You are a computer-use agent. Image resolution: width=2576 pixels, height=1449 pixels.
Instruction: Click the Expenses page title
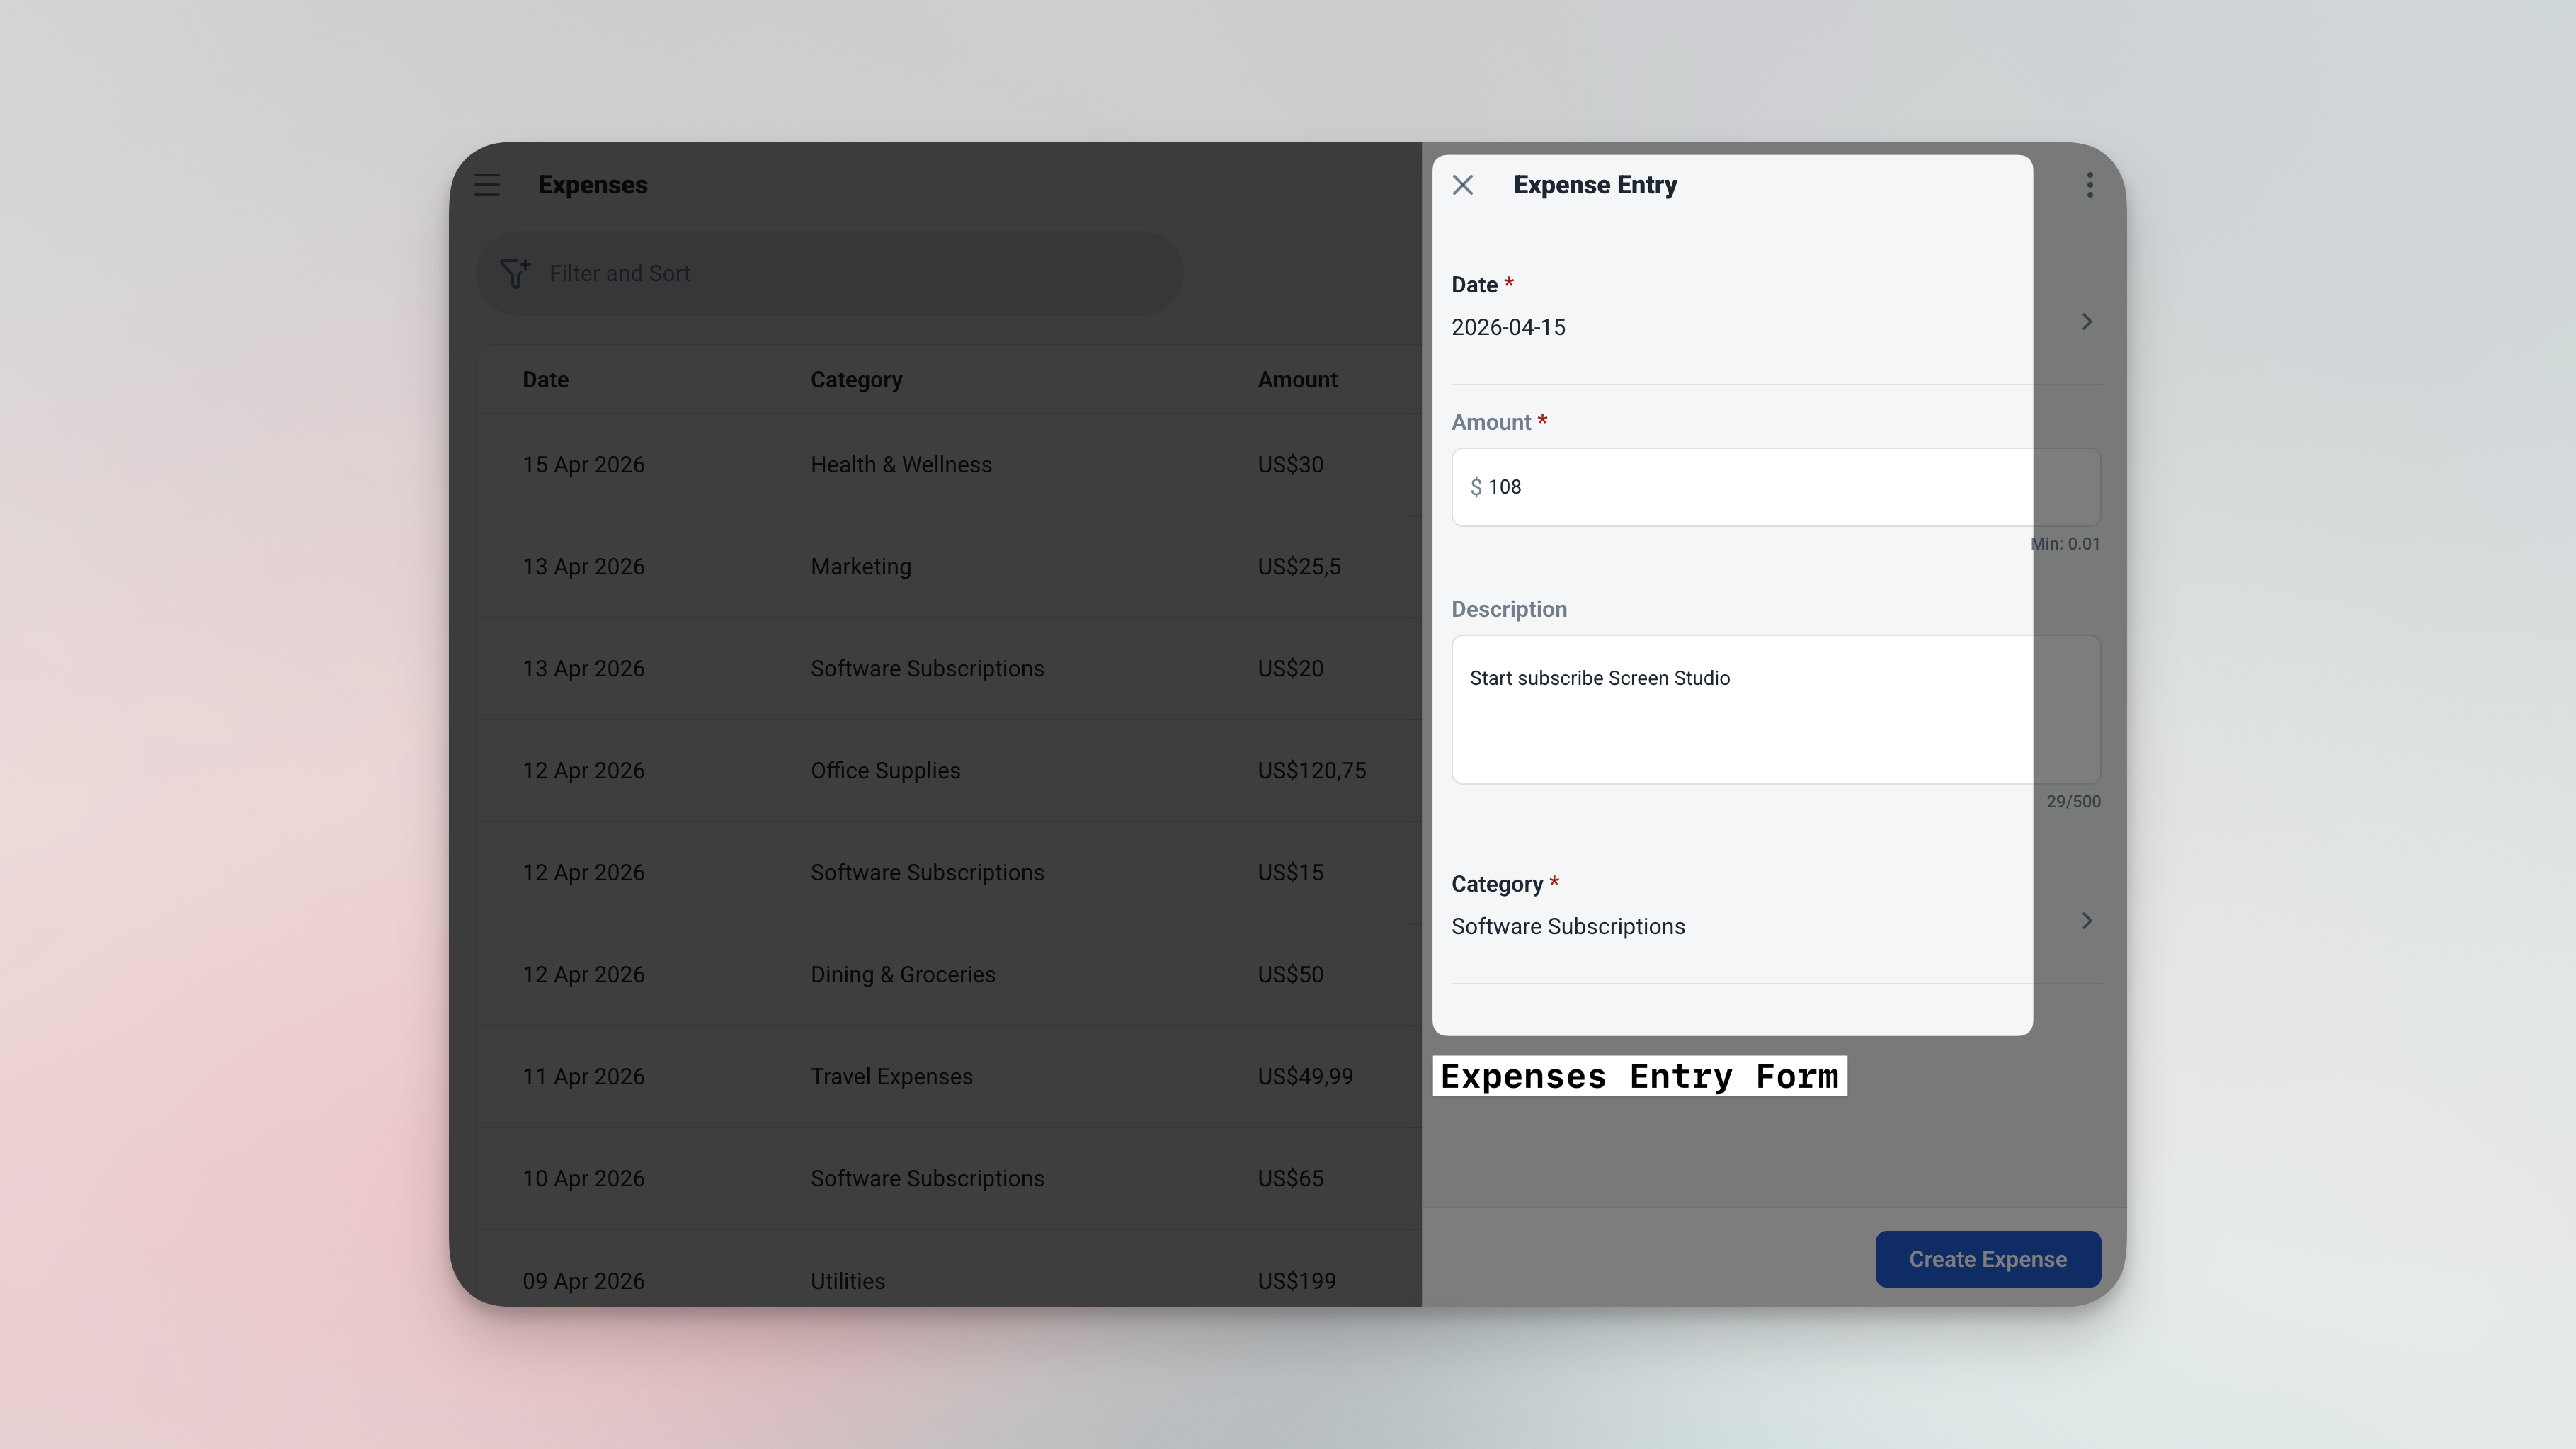click(x=592, y=185)
